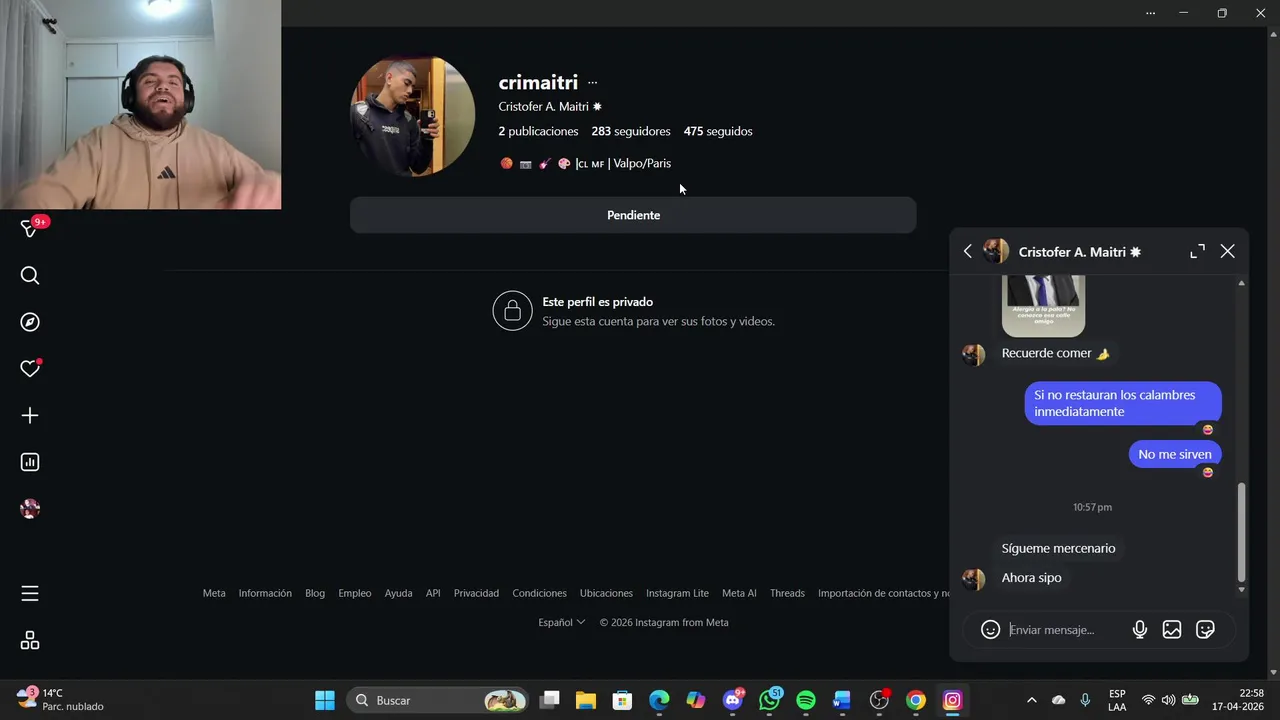Click 475 seguidos count

tap(718, 131)
